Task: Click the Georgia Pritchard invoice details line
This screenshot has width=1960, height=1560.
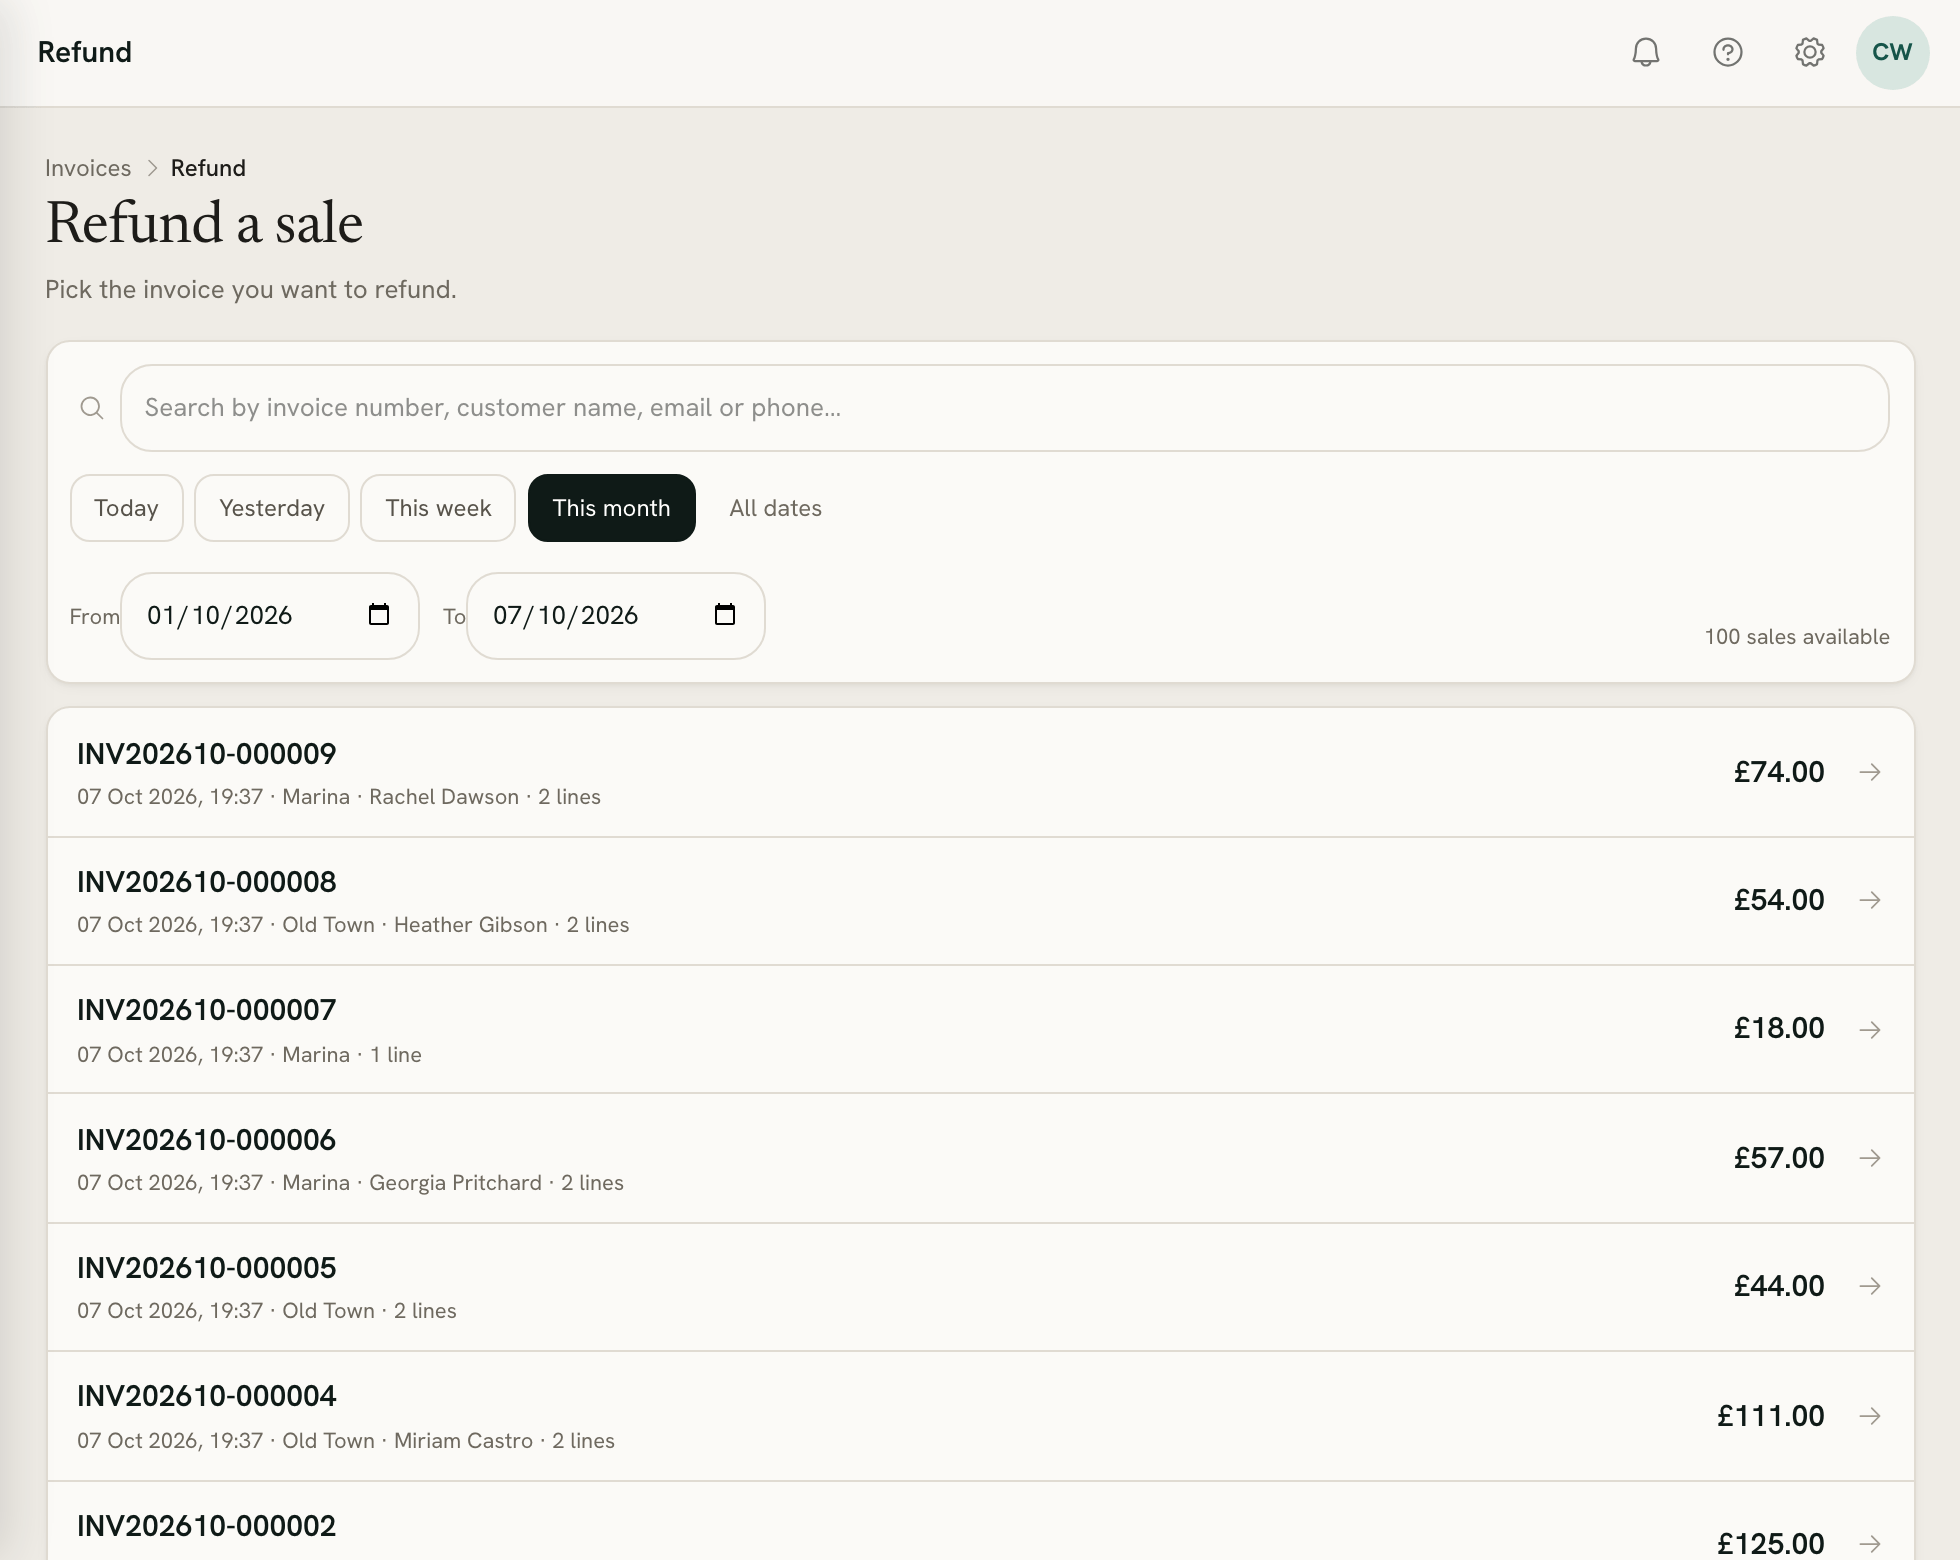Action: click(350, 1183)
